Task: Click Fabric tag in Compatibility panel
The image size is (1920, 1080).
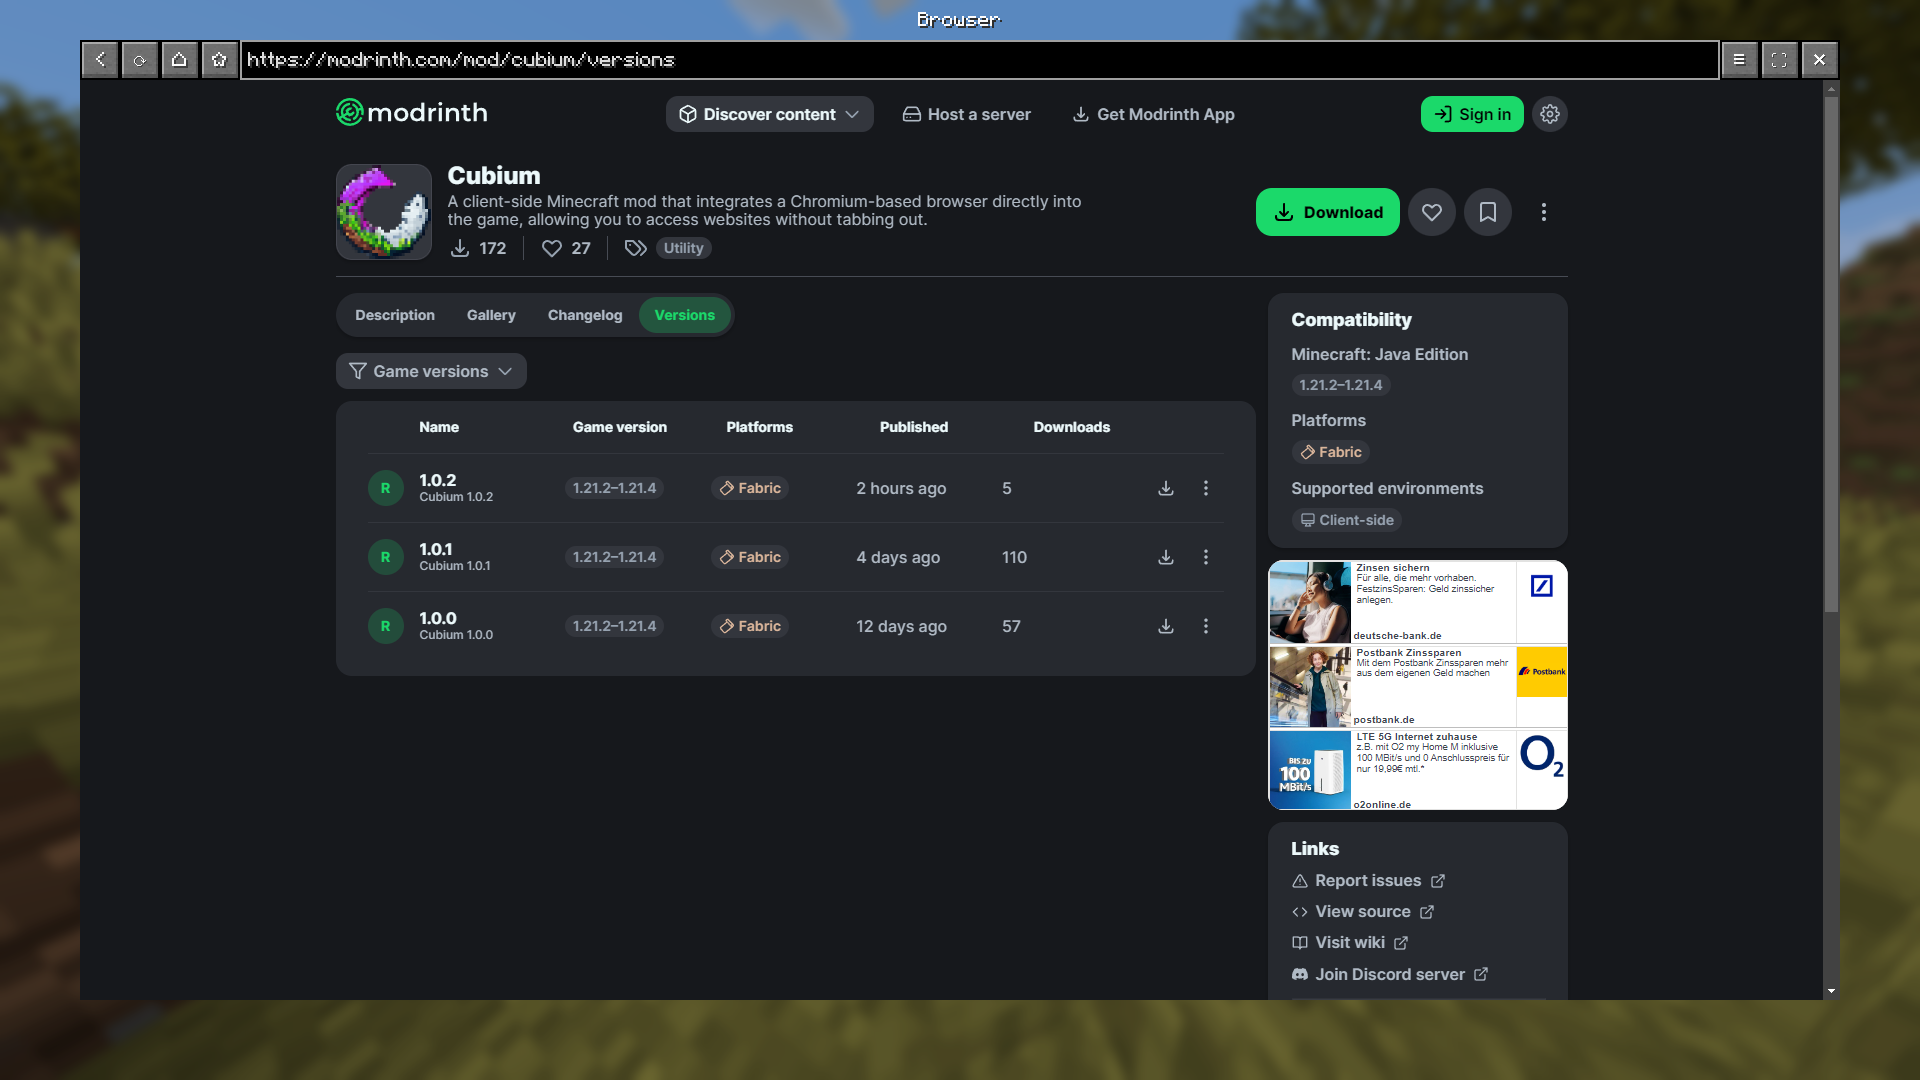Action: pos(1331,452)
